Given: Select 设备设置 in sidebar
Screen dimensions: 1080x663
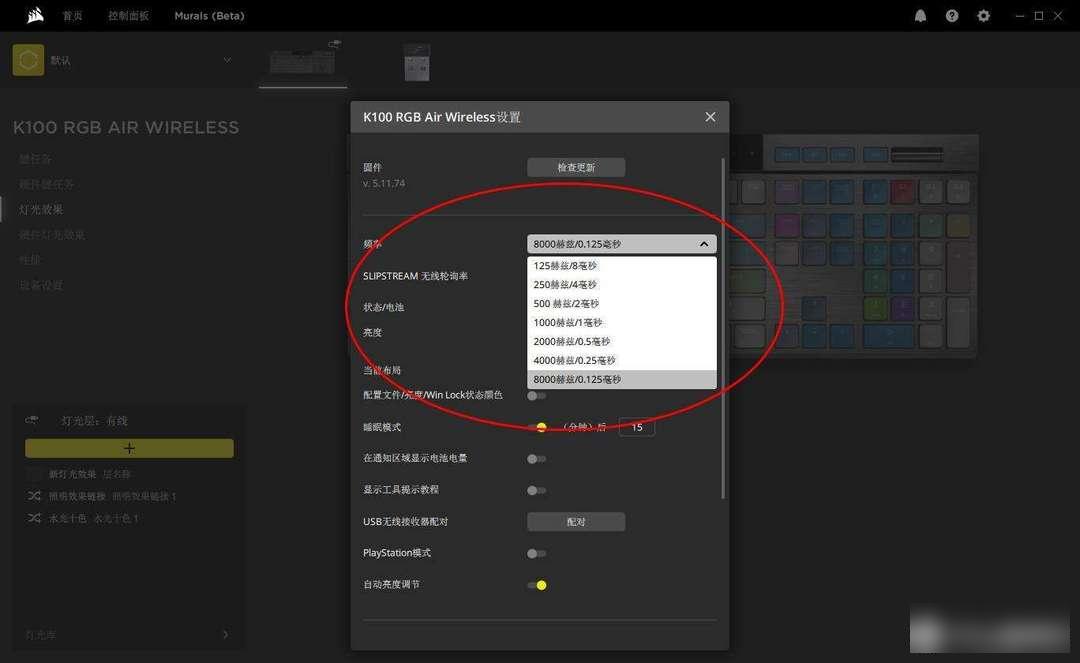Looking at the screenshot, I should point(41,285).
